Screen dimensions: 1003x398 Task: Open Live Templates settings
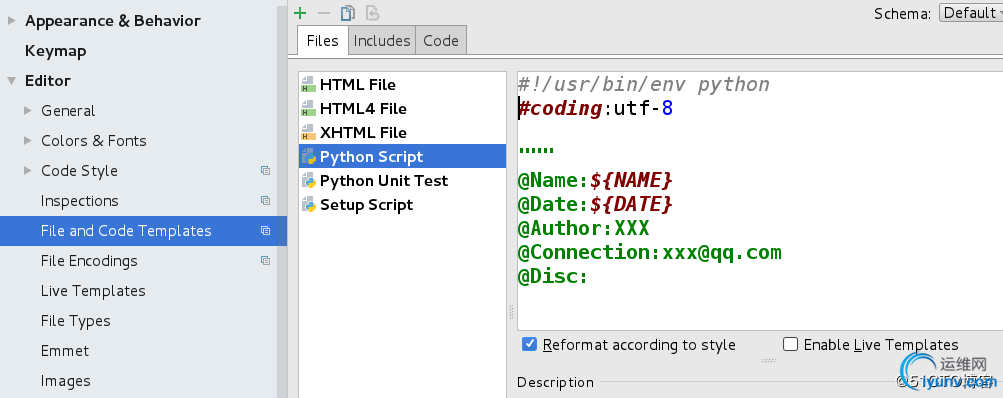93,291
